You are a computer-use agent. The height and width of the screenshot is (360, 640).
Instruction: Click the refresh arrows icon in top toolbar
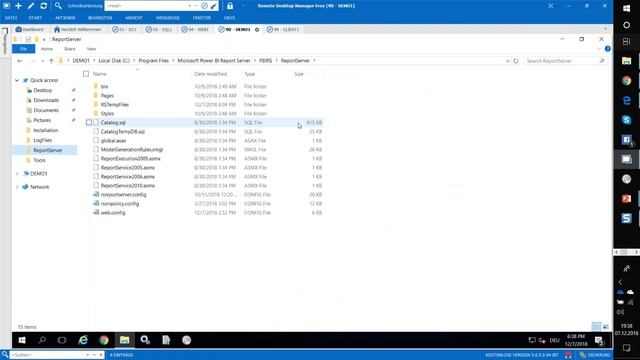pyautogui.click(x=44, y=6)
